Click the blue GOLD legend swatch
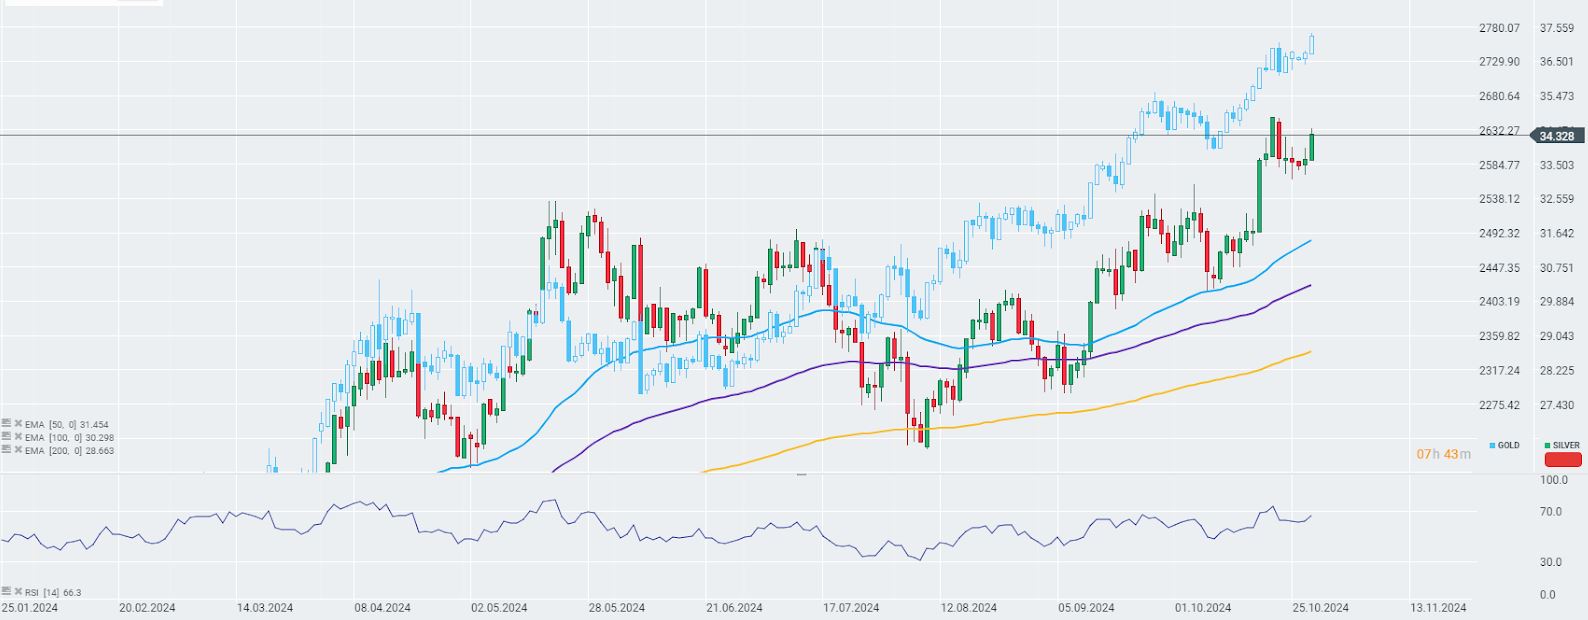 [x=1493, y=445]
